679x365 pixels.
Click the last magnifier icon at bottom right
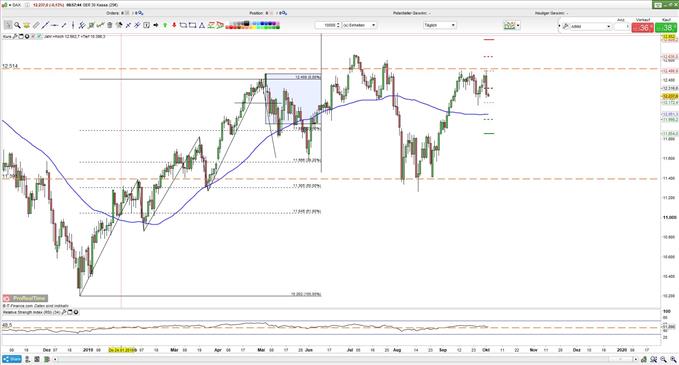(674, 359)
